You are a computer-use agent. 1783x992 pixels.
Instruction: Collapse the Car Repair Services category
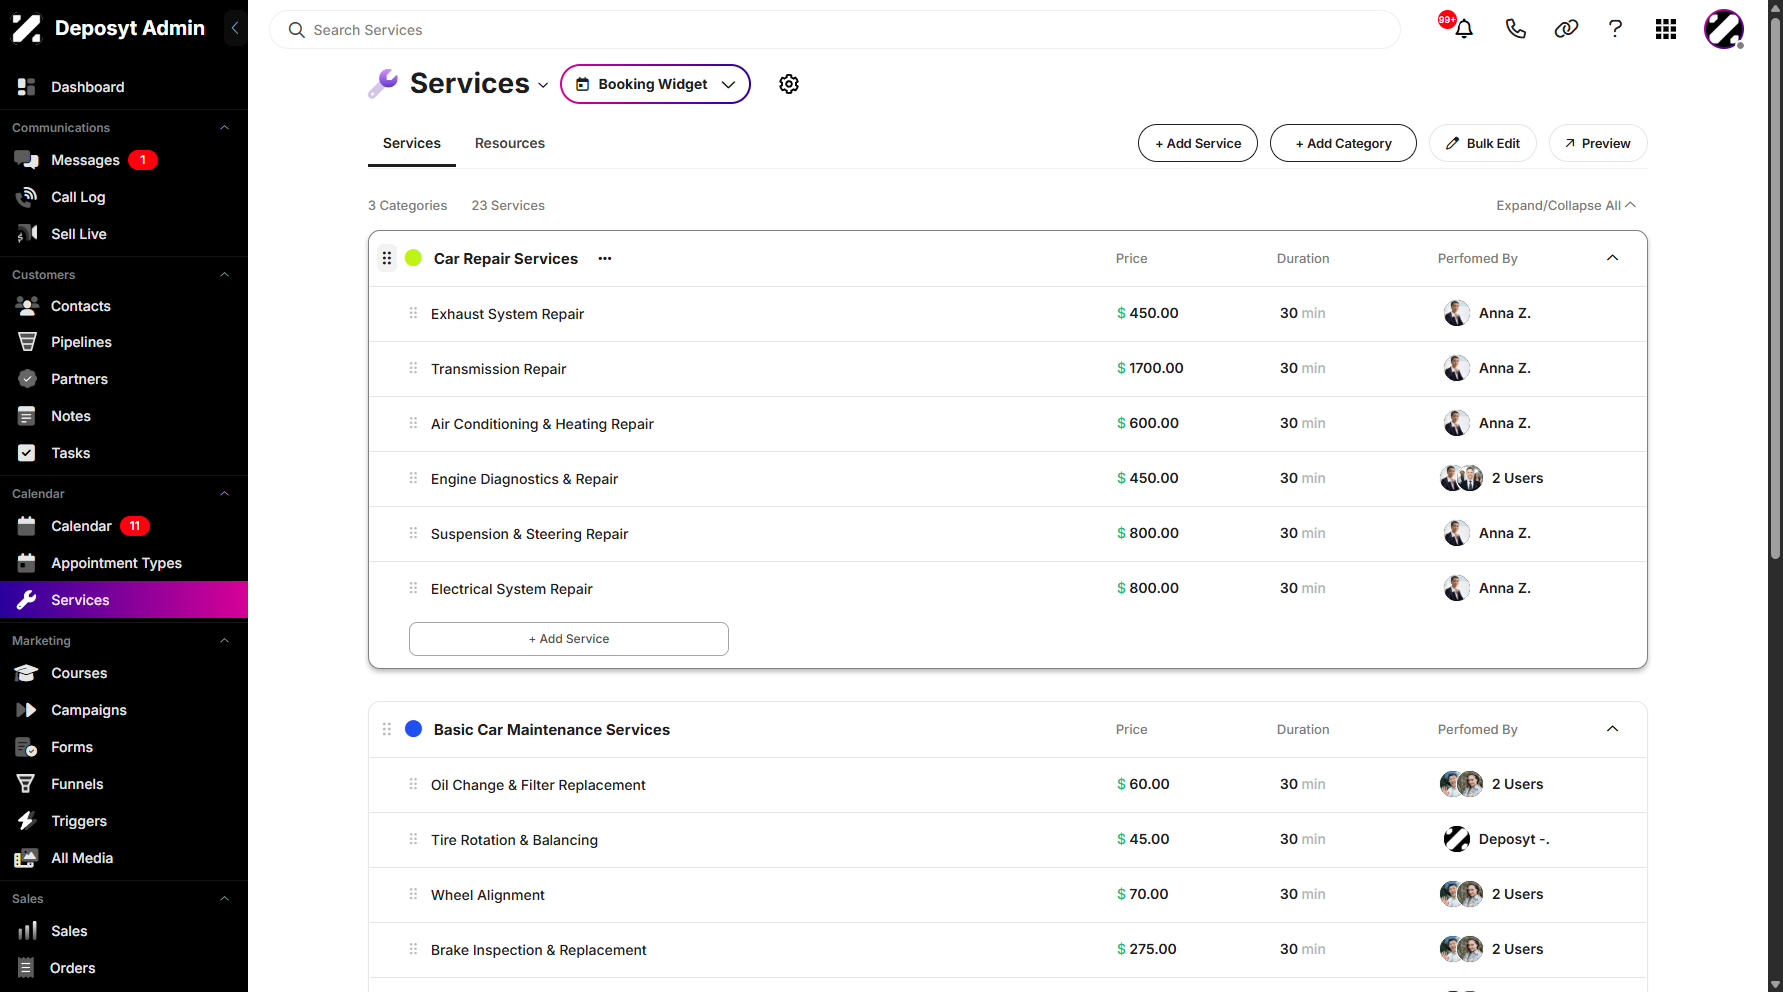[x=1612, y=258]
